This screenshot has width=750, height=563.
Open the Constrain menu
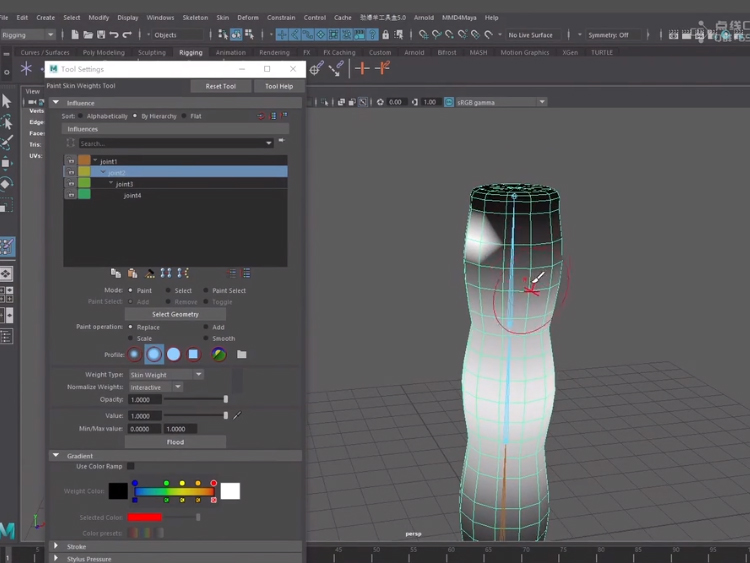click(281, 17)
